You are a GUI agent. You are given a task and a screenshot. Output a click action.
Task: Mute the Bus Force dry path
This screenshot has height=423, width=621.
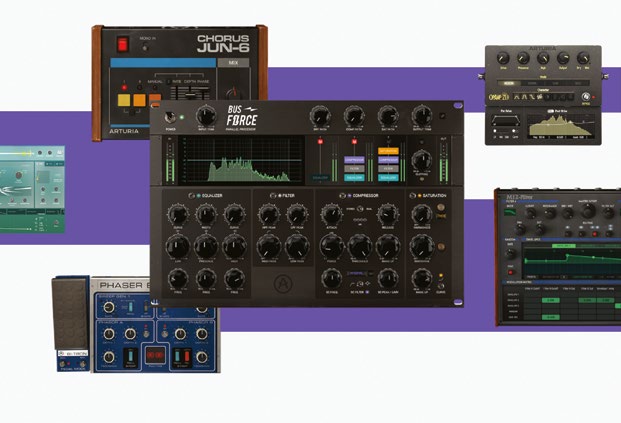tap(320, 141)
